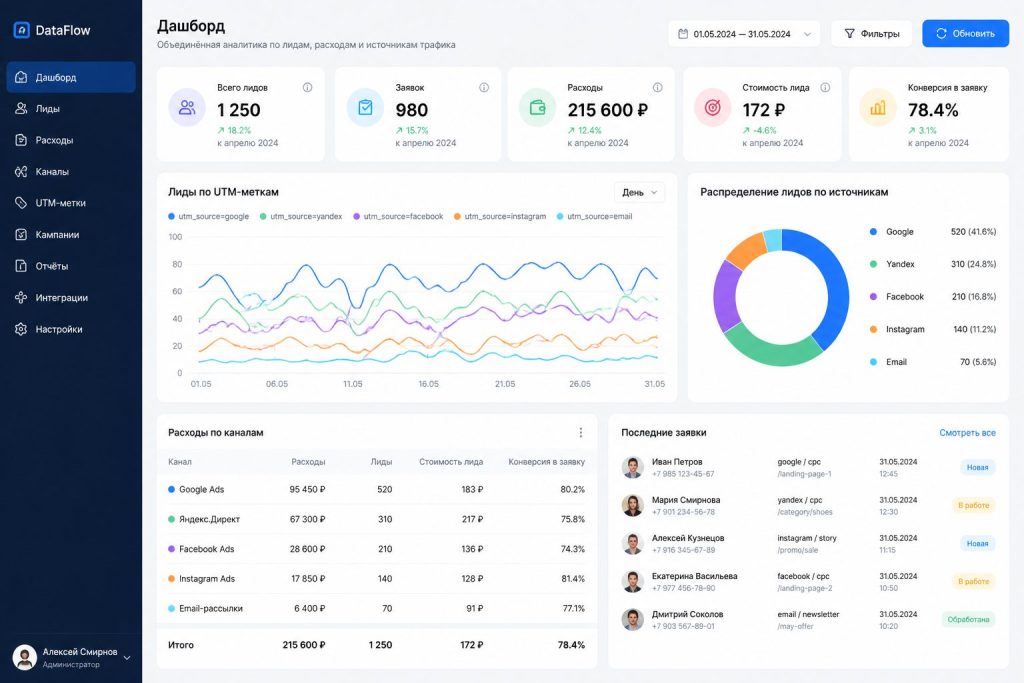Toggle utm_source=facebook legend series
This screenshot has height=683, width=1024.
[x=398, y=216]
